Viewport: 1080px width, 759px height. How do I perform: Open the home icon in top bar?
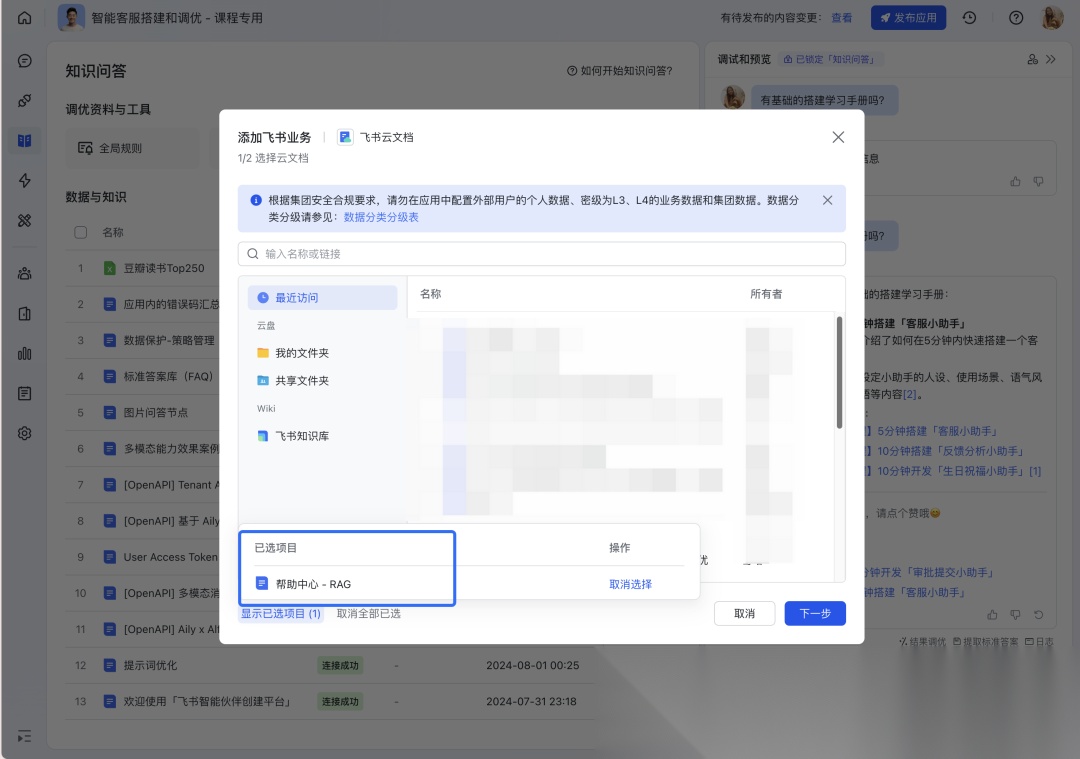[24, 18]
